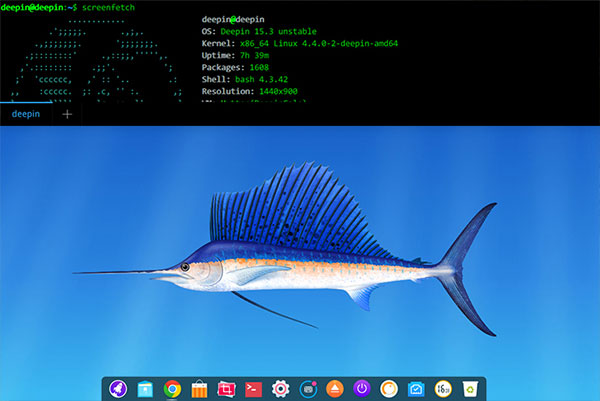Open the rocket Launcher in the dock
Viewport: 600px width, 401px height.
[118, 389]
